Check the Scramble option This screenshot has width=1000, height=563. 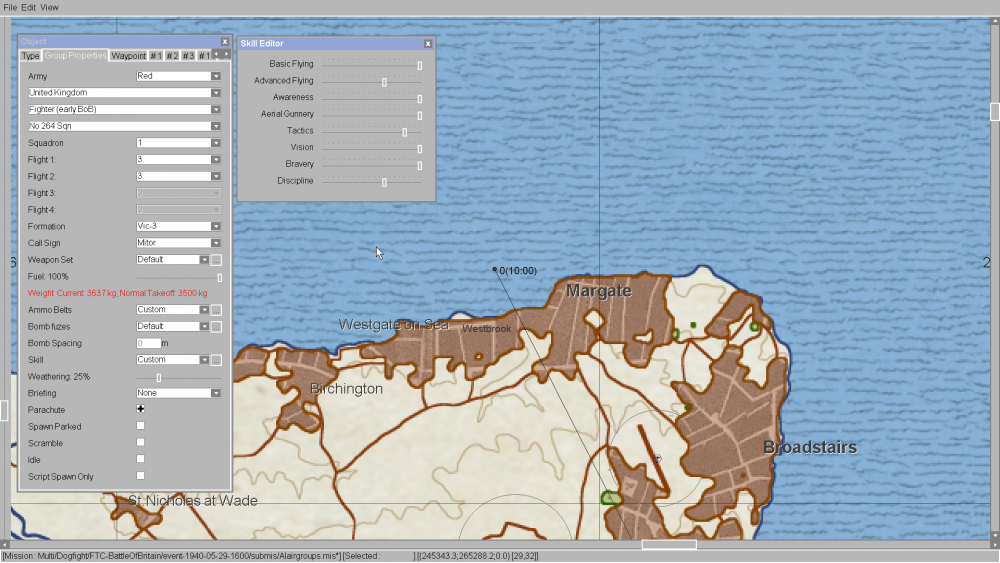click(x=141, y=443)
